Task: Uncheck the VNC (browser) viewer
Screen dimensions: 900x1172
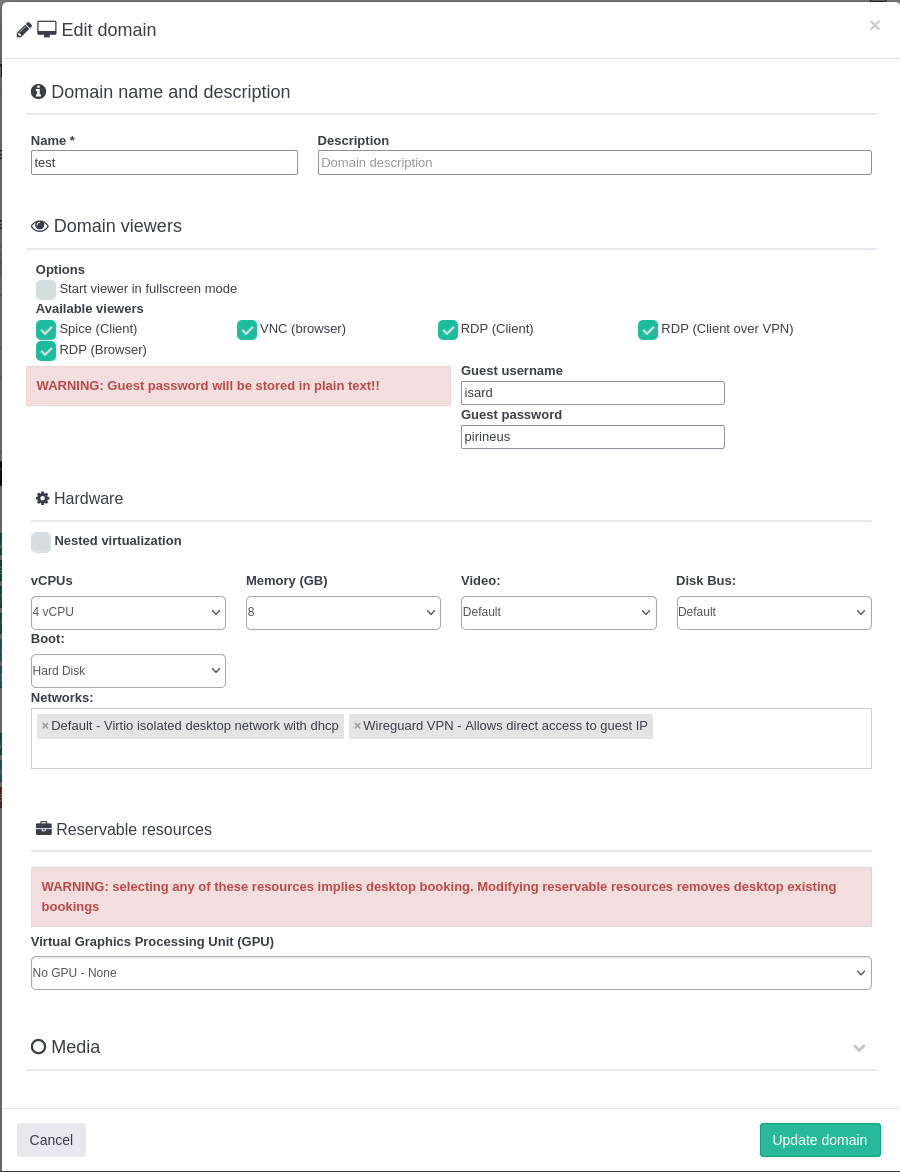Action: [x=247, y=330]
